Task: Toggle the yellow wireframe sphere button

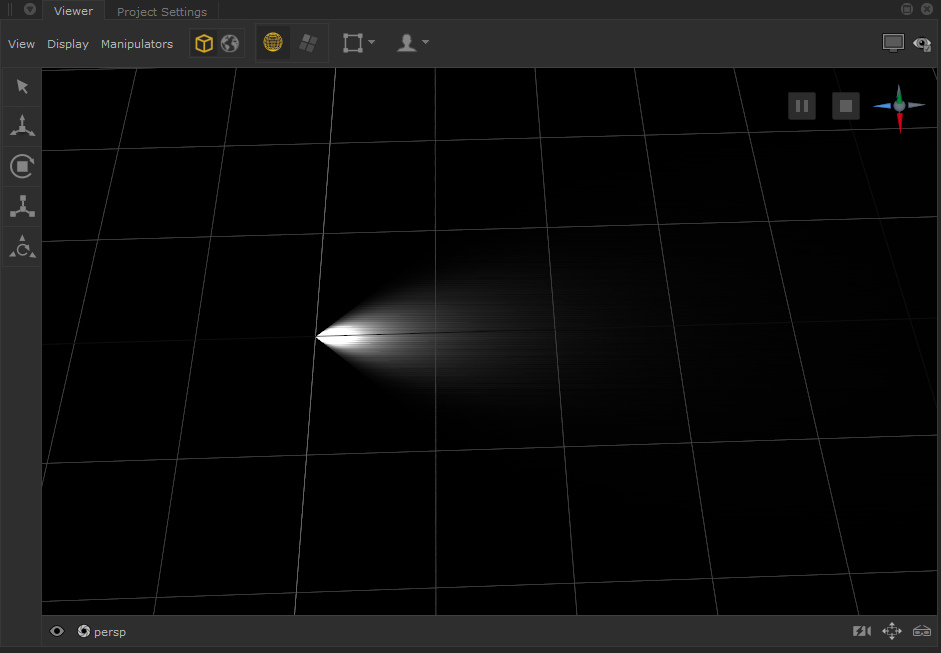Action: [x=273, y=43]
